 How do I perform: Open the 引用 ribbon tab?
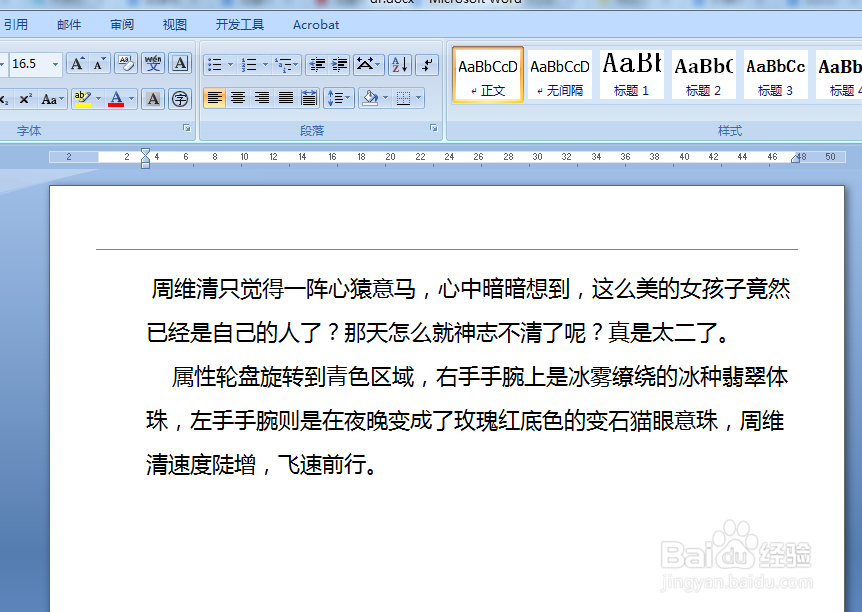coord(15,25)
